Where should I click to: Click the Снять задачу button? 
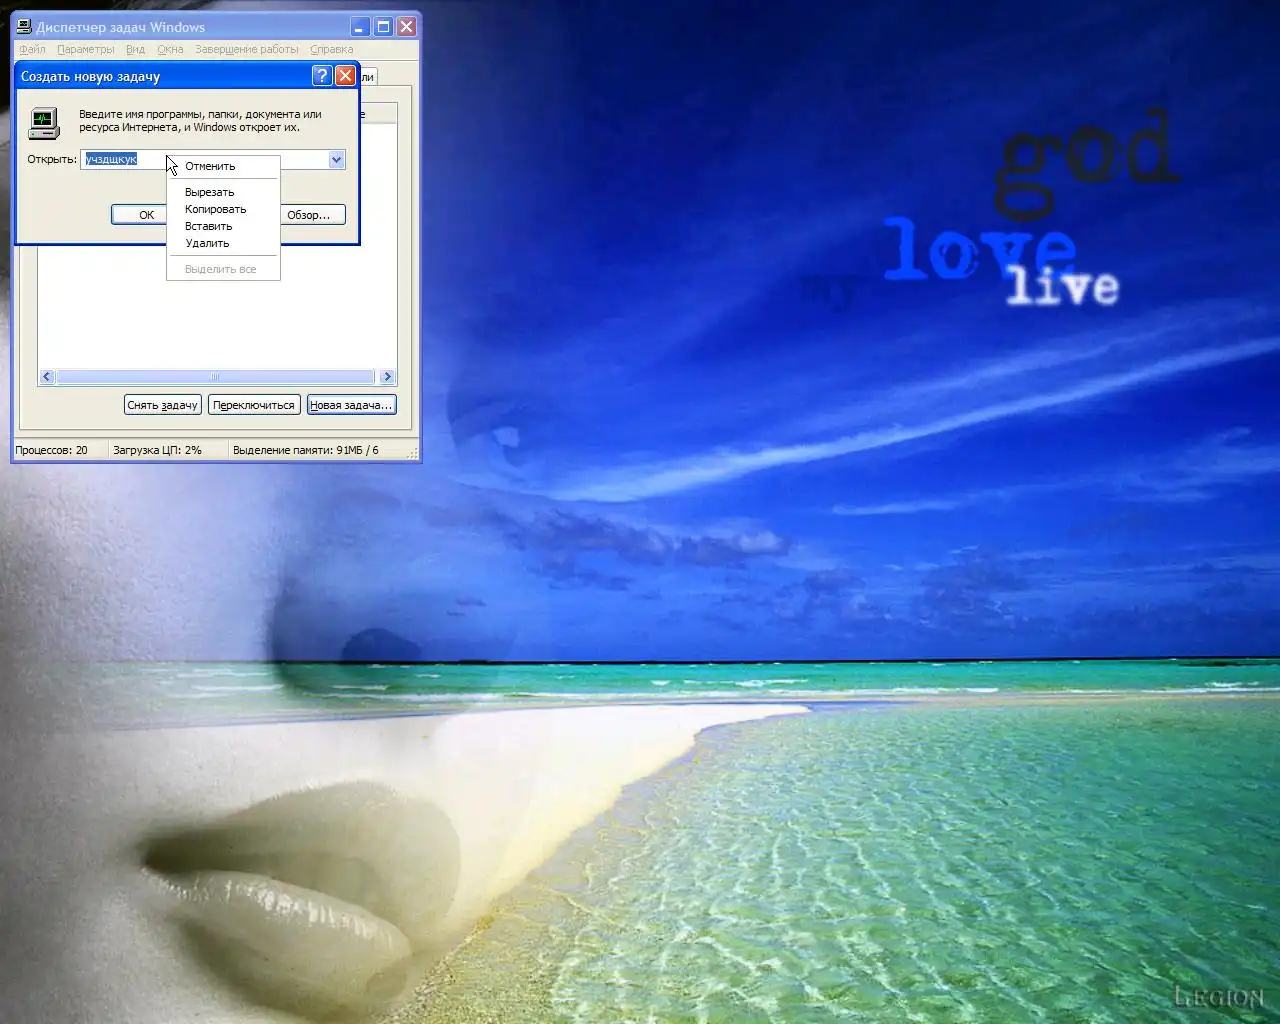[162, 405]
